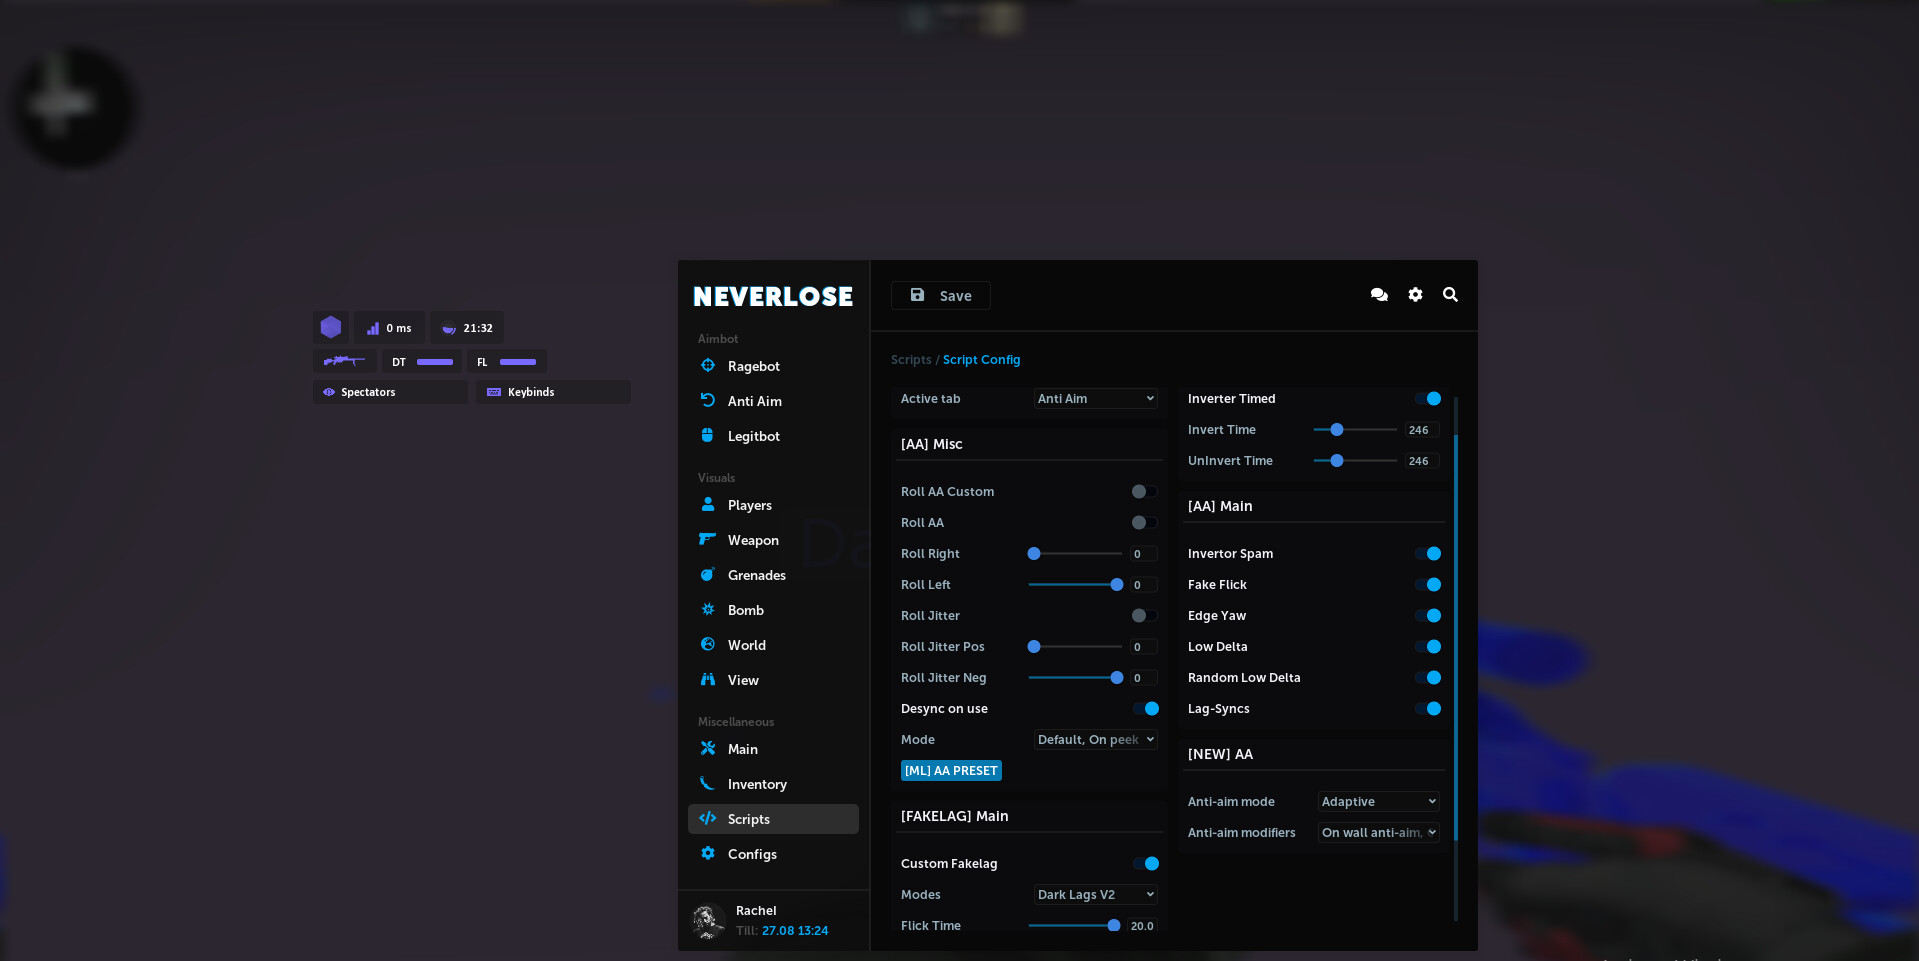Disable the Desync on use toggle

coord(1146,708)
